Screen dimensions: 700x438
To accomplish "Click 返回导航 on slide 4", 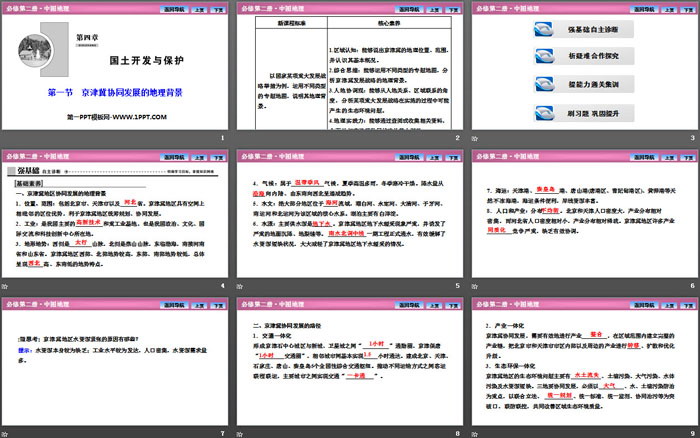I will (174, 157).
